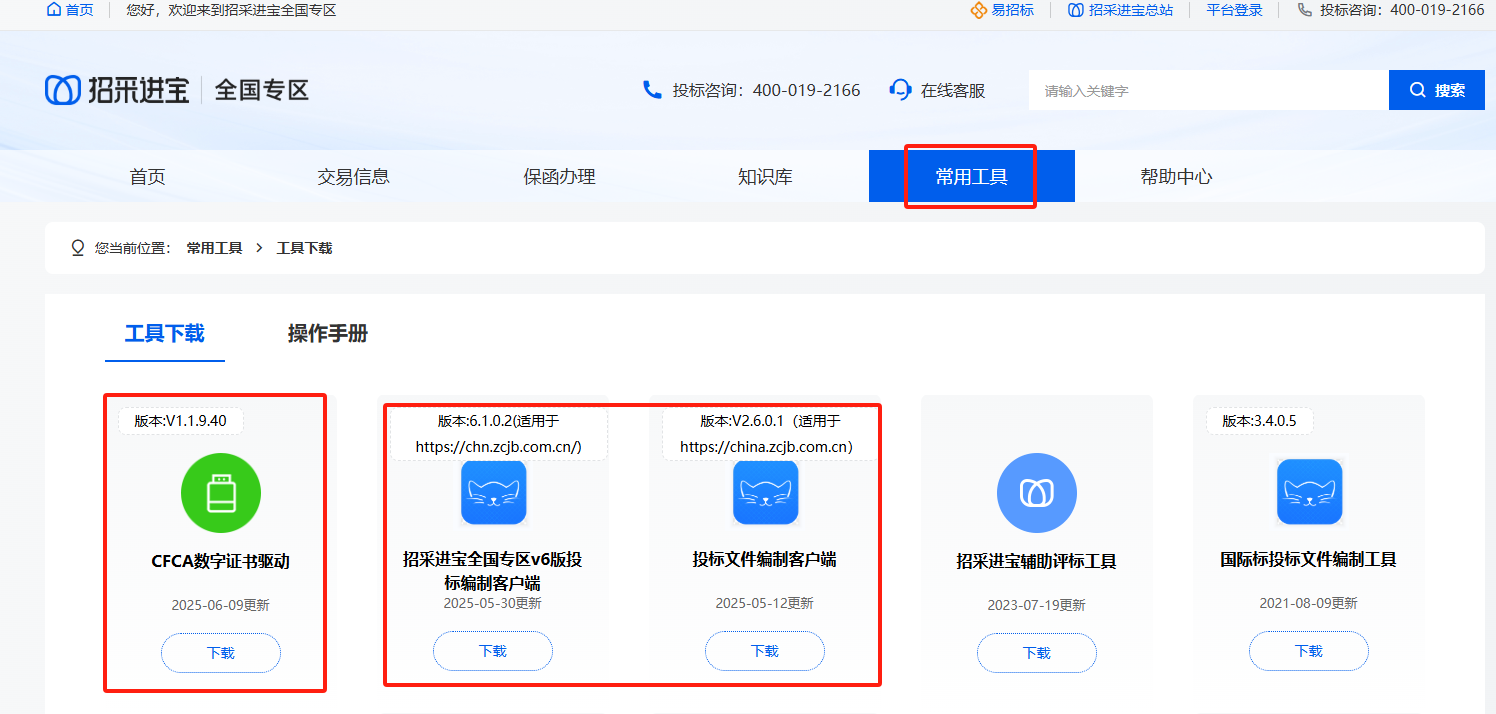The width and height of the screenshot is (1496, 714).
Task: Click the 国际标投标文件编制工具 title
Action: click(x=1309, y=560)
